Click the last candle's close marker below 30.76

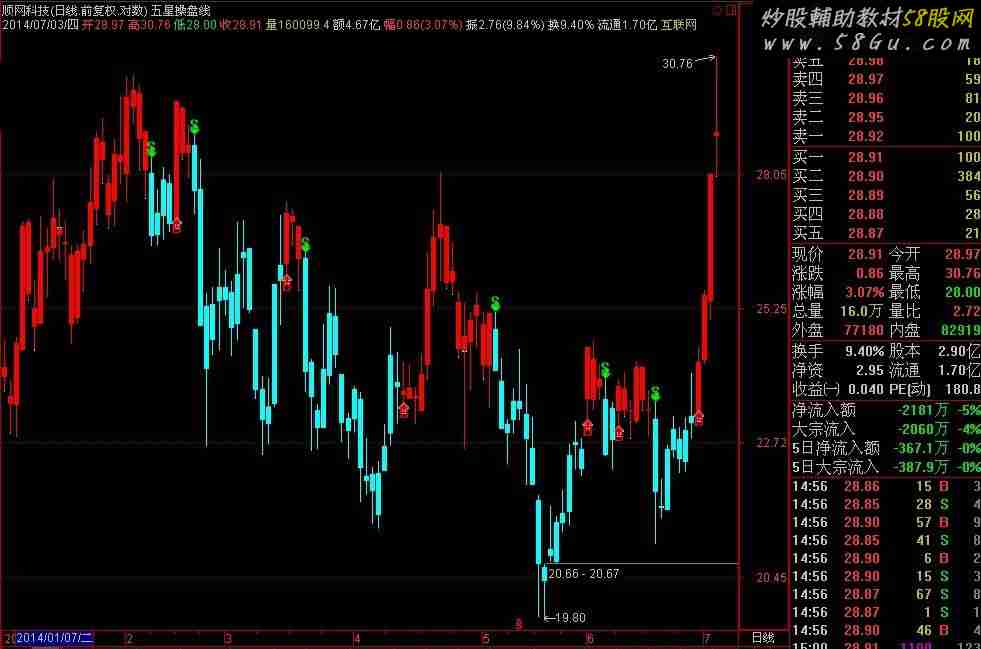coord(716,133)
